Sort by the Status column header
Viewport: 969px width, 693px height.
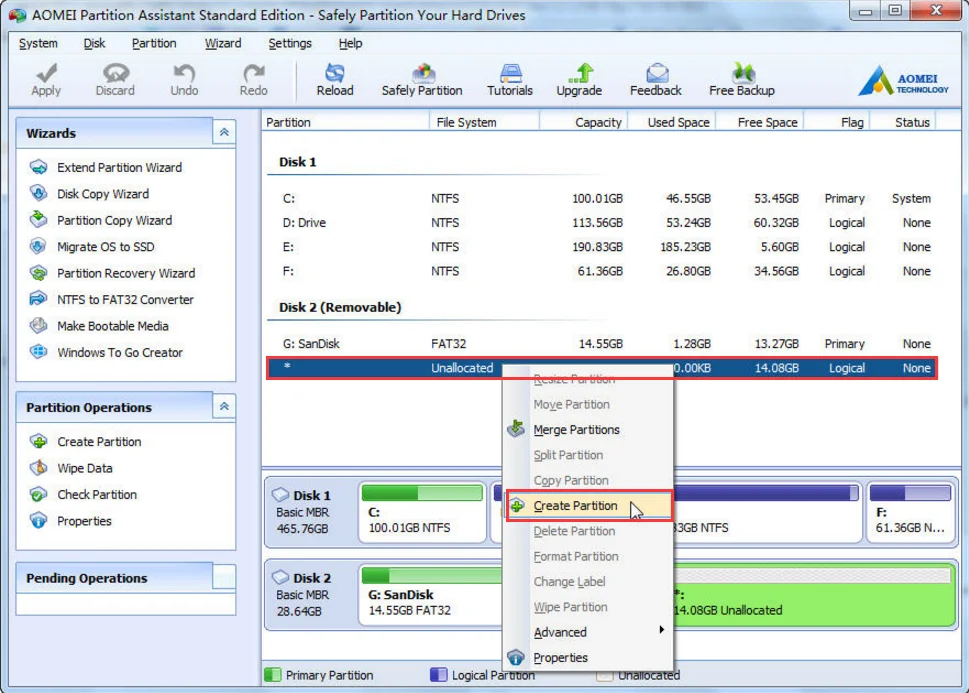[x=903, y=122]
